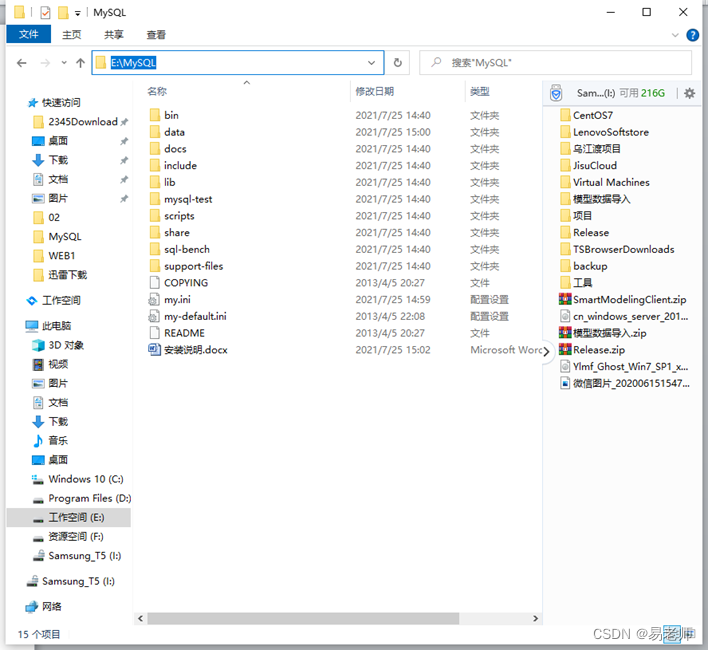Screen dimensions: 708x650
Task: Click the horizontal scrollbar thumb
Action: pyautogui.click(x=303, y=618)
